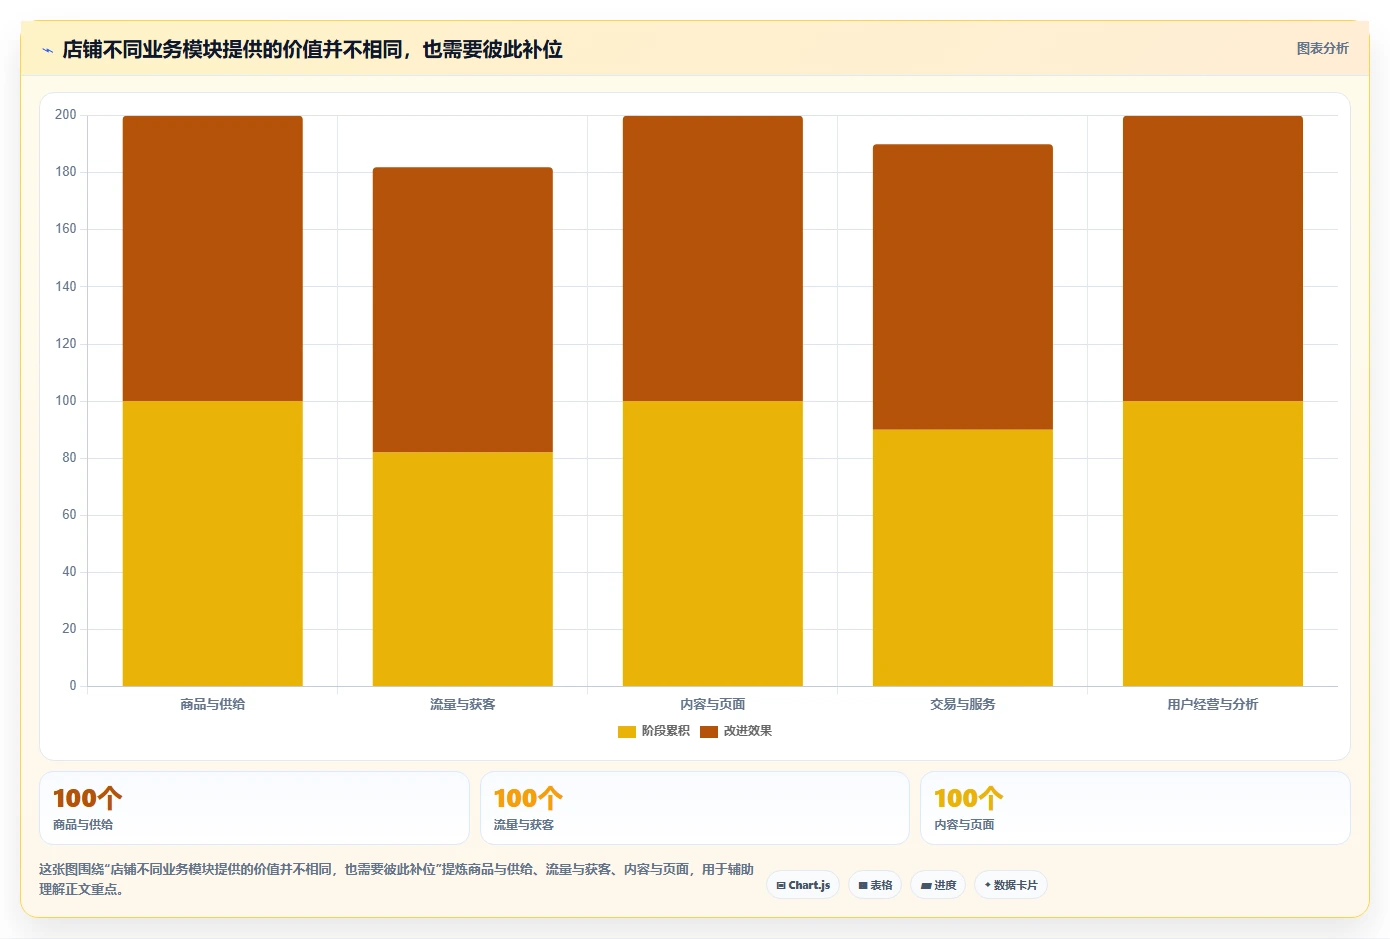Click the brown 改进效果 bar for 交易与服务
The width and height of the screenshot is (1390, 939).
click(x=963, y=287)
